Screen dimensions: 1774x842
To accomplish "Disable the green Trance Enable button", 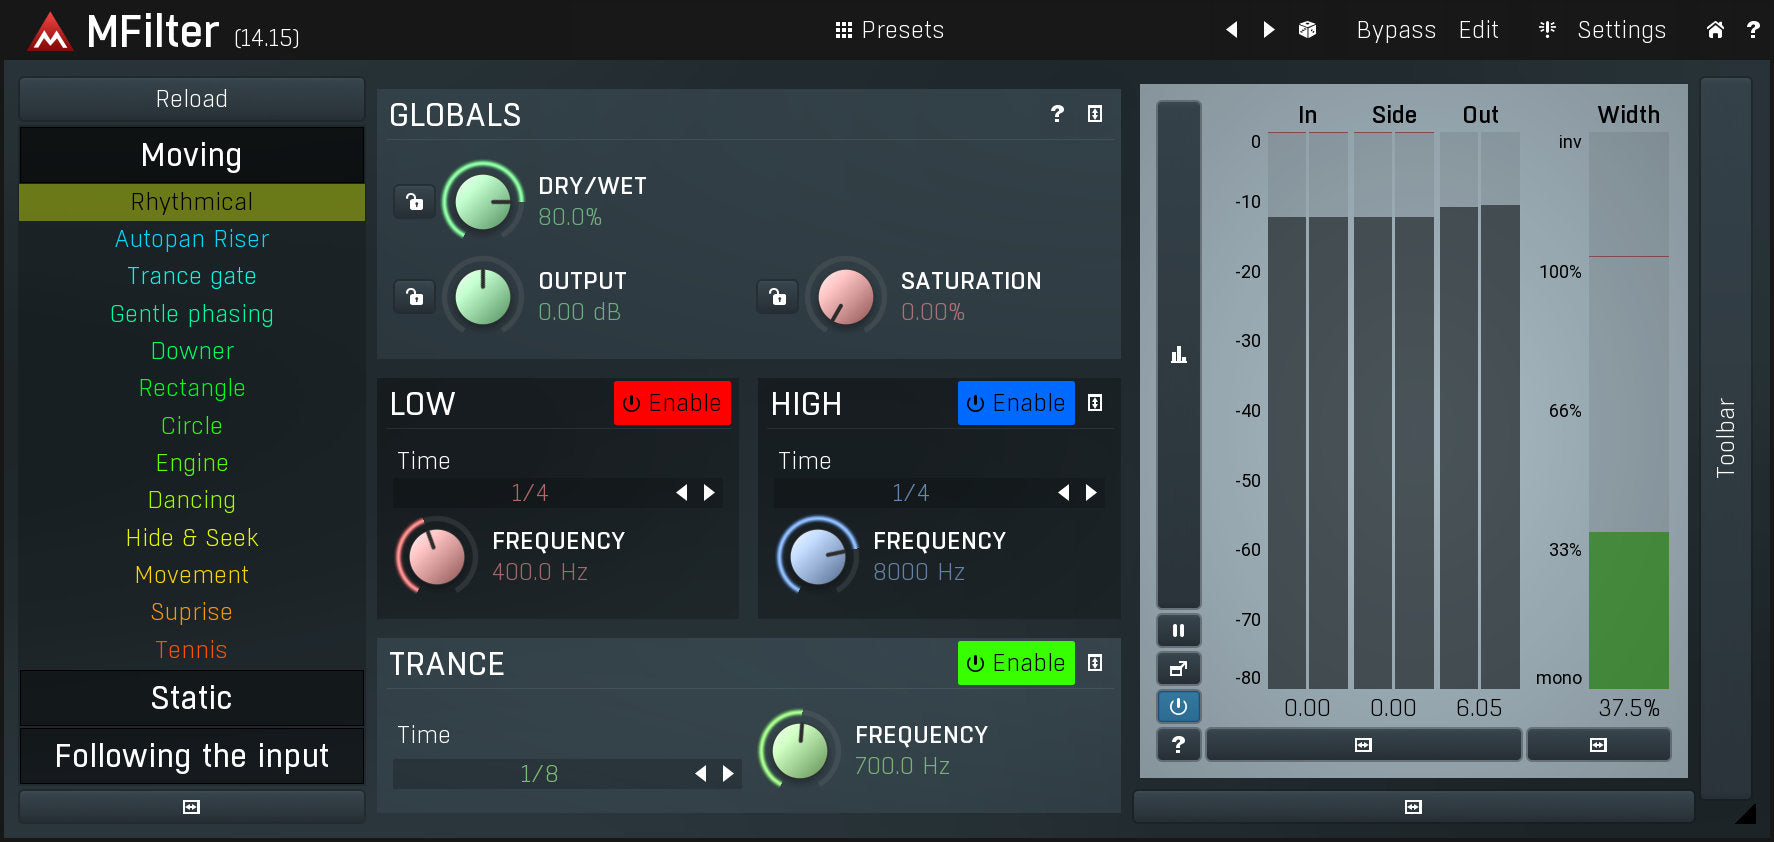I will tap(1016, 663).
